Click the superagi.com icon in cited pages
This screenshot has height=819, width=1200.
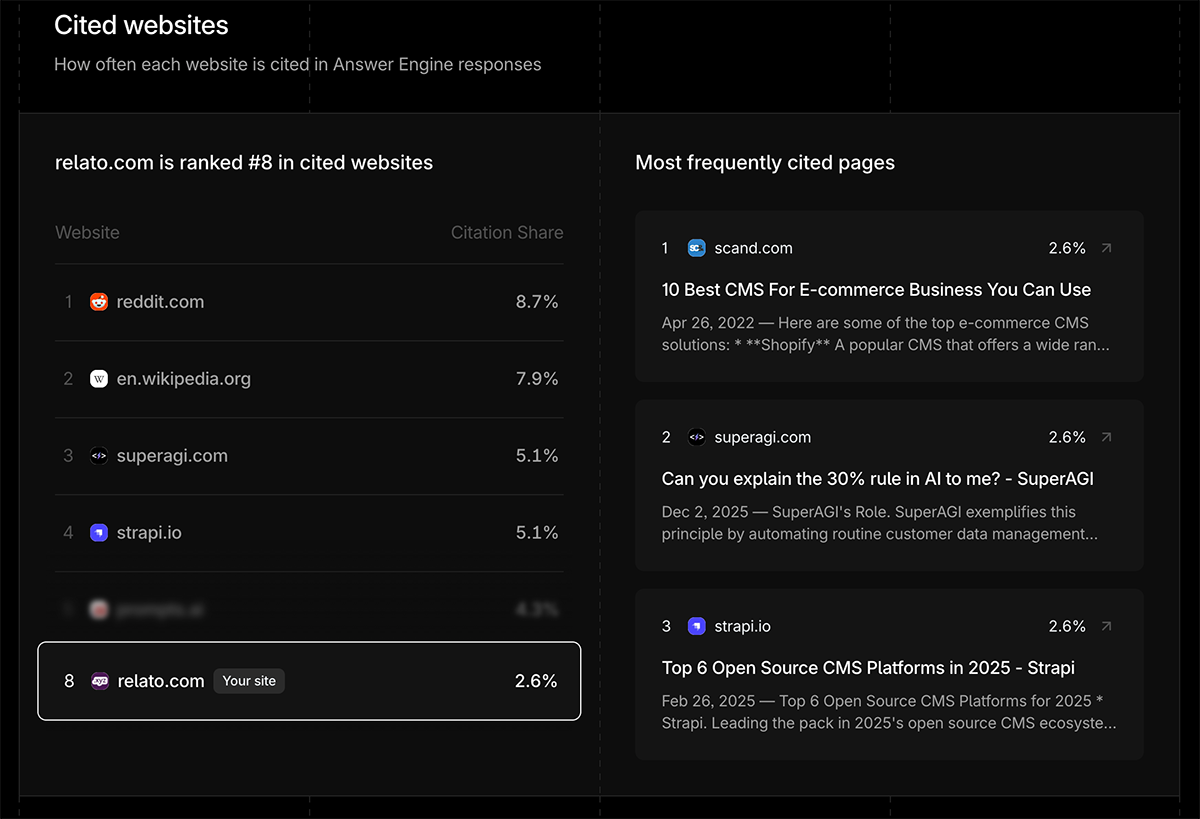pyautogui.click(x=697, y=437)
